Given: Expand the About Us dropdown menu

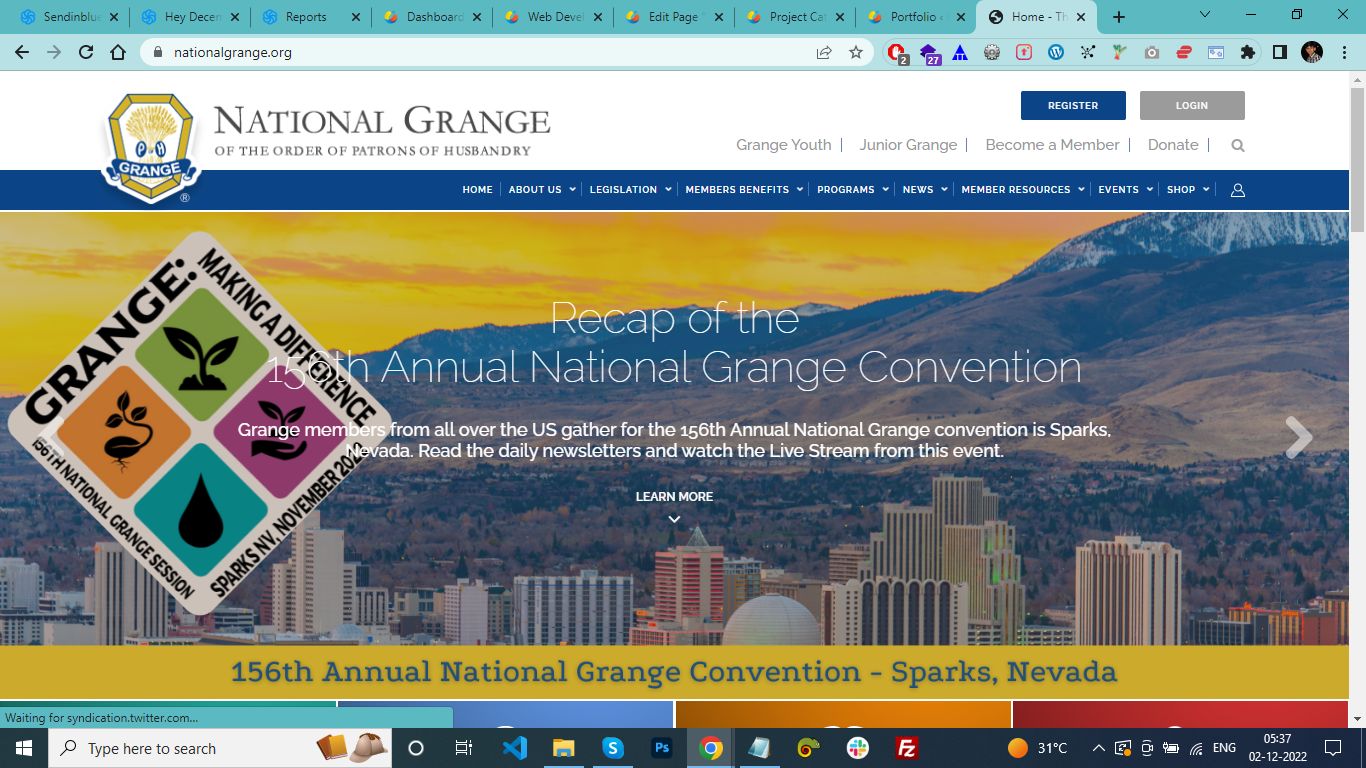Looking at the screenshot, I should [542, 189].
